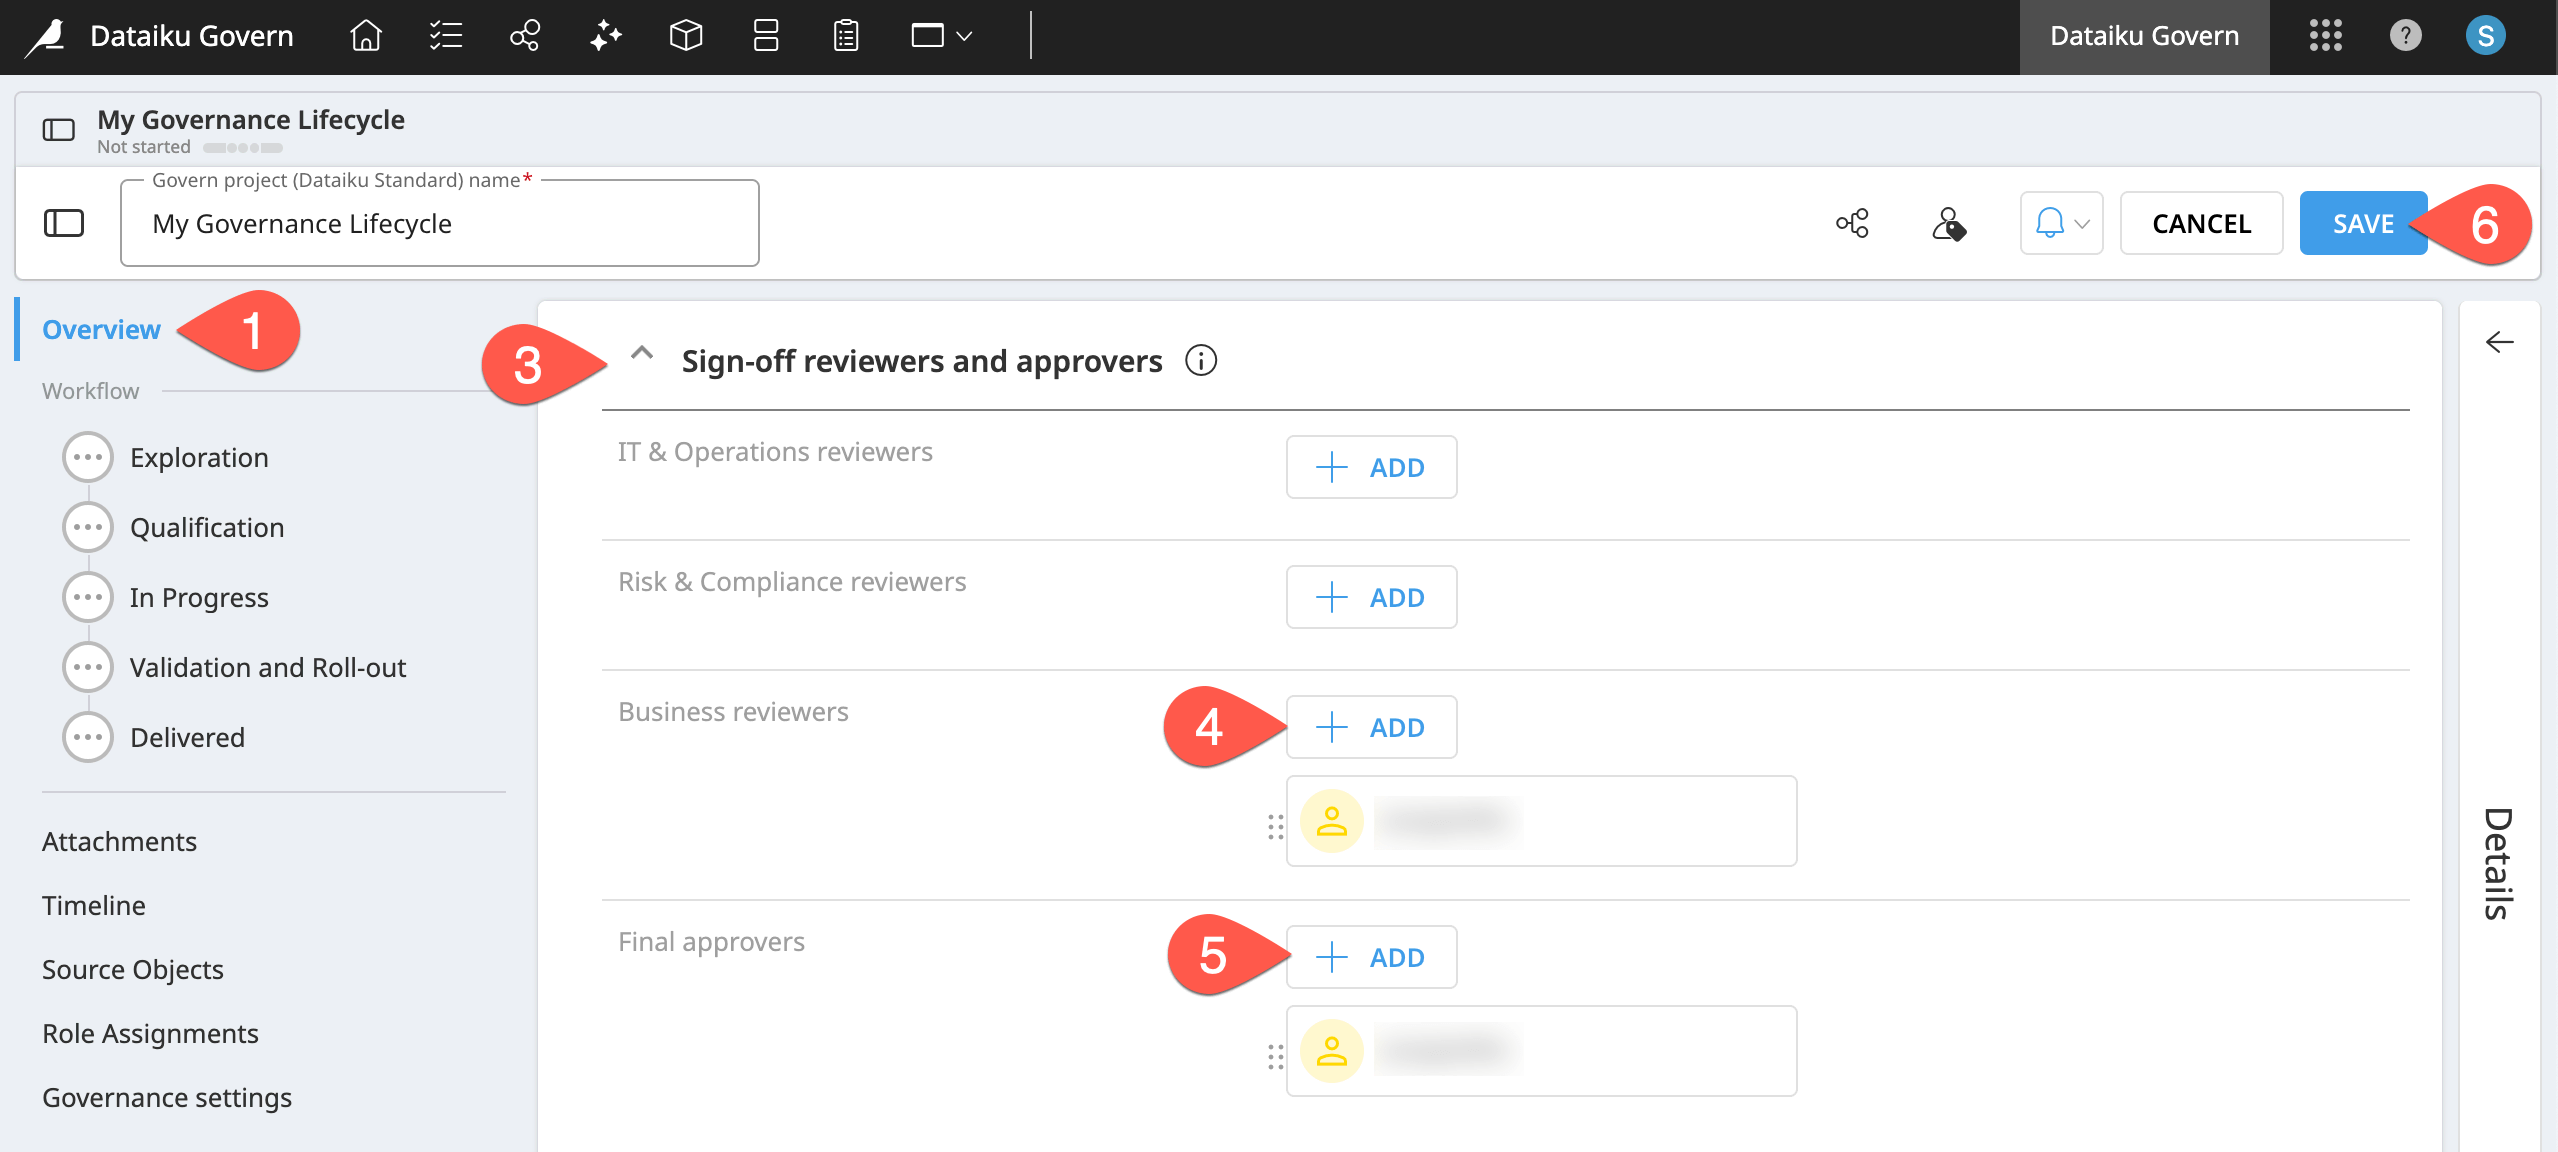Viewport: 2558px width, 1152px height.
Task: Open the graph relations icon near Cancel
Action: [x=1852, y=223]
